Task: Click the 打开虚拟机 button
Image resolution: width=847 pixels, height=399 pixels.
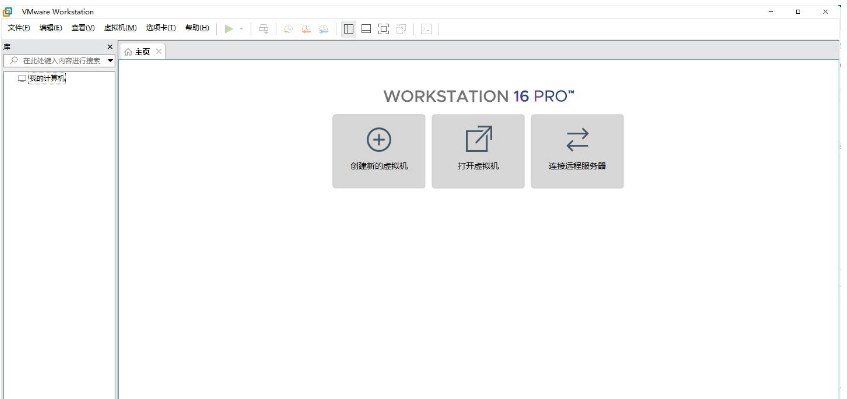Action: tap(478, 151)
